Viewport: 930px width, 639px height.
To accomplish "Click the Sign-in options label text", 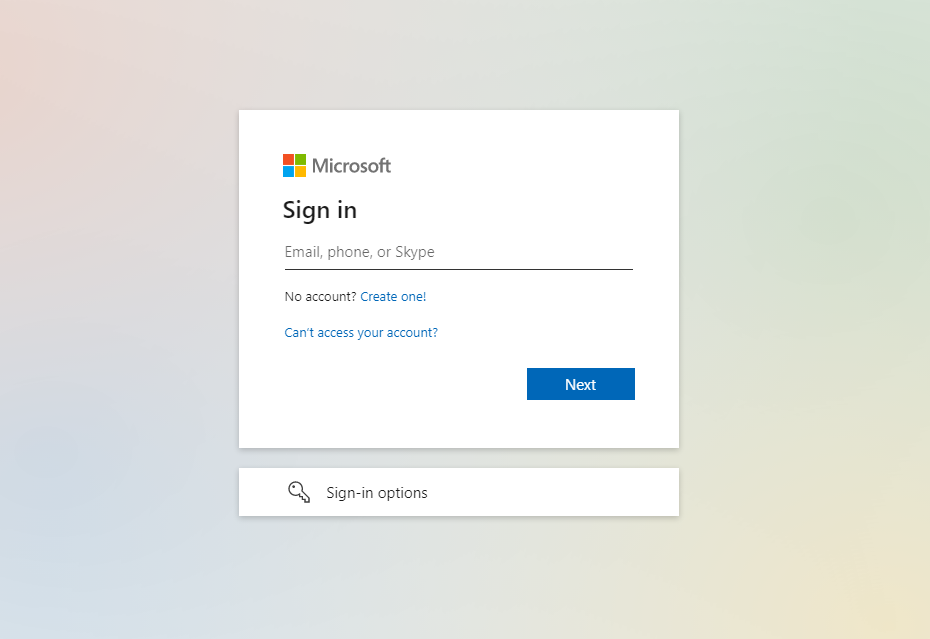I will tap(377, 493).
